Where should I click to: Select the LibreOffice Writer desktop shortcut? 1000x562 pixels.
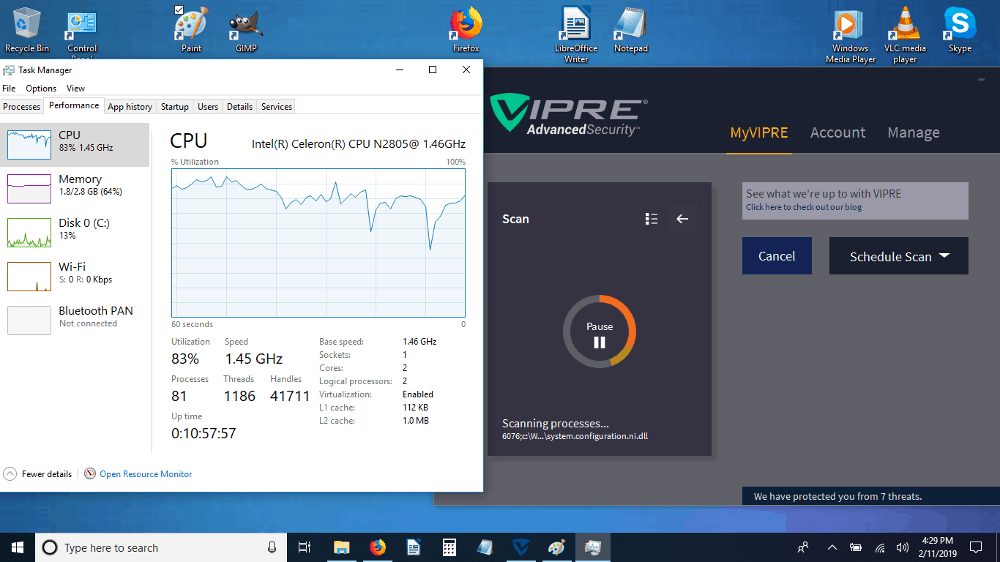pos(576,35)
